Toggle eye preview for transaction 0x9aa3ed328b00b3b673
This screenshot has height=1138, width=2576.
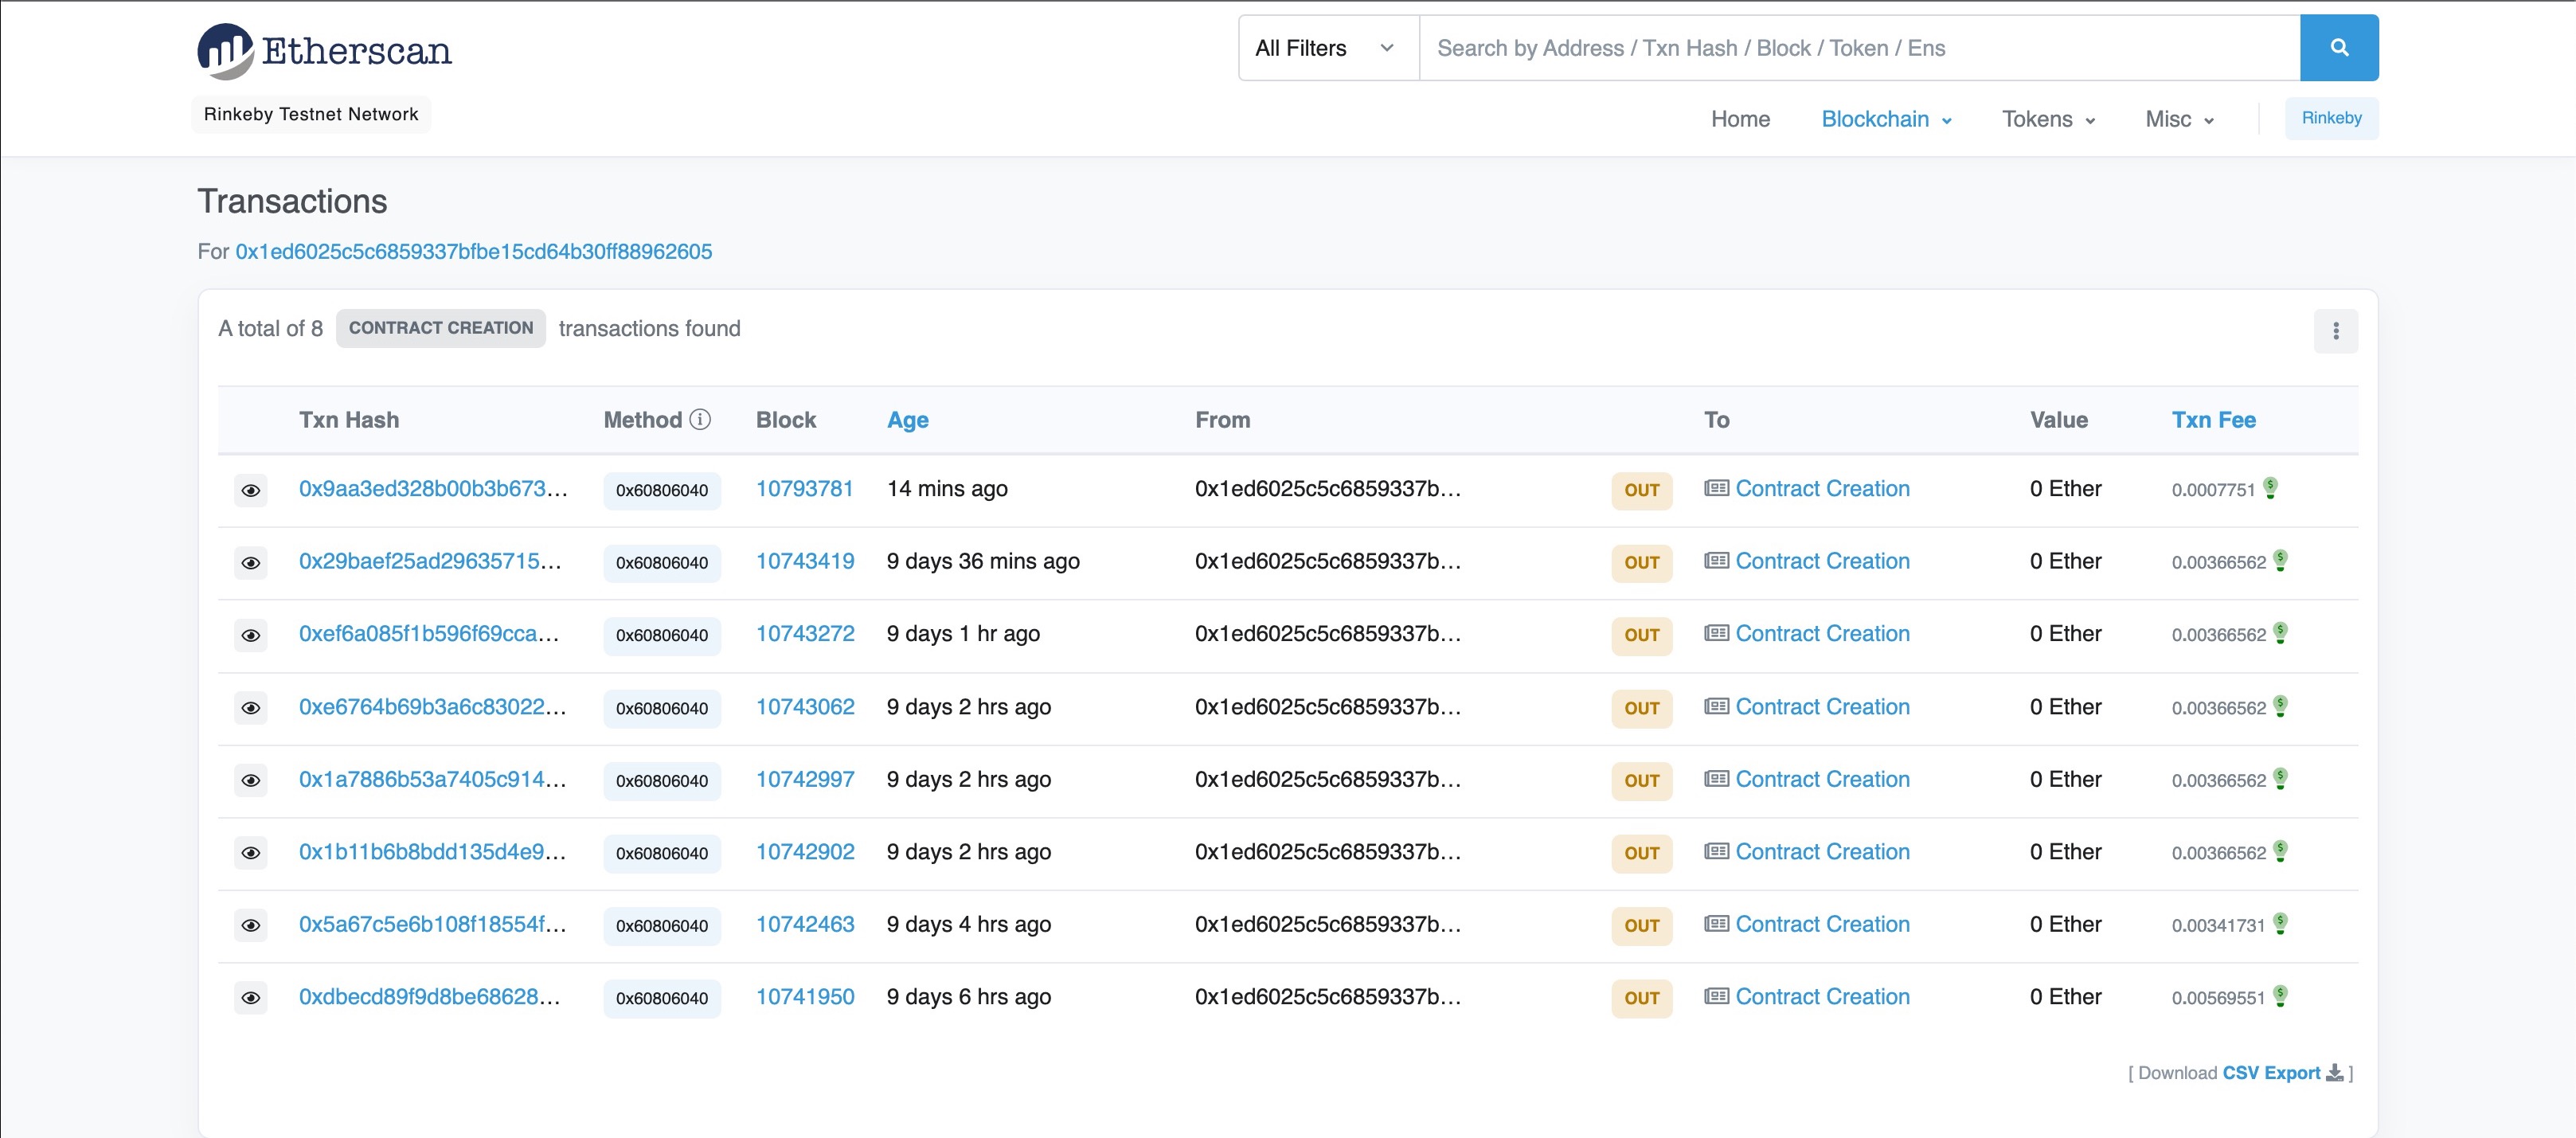[x=251, y=490]
